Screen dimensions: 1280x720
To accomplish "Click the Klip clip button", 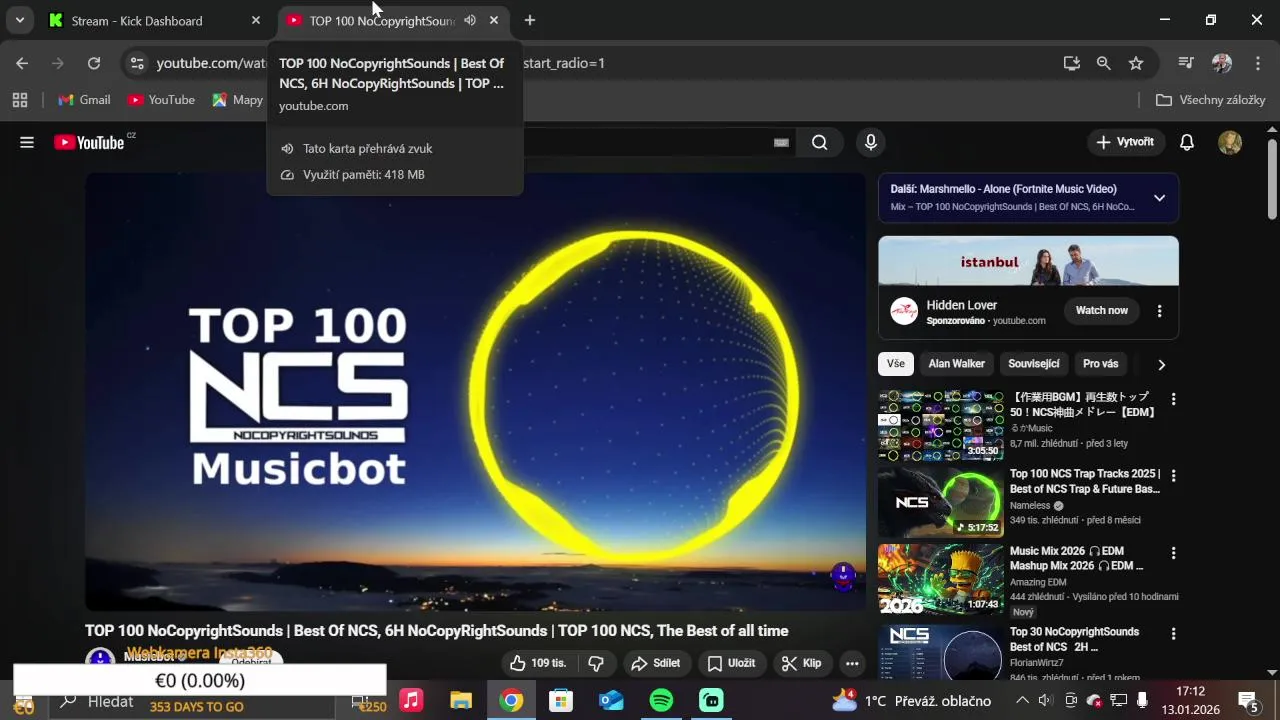I will tap(802, 663).
